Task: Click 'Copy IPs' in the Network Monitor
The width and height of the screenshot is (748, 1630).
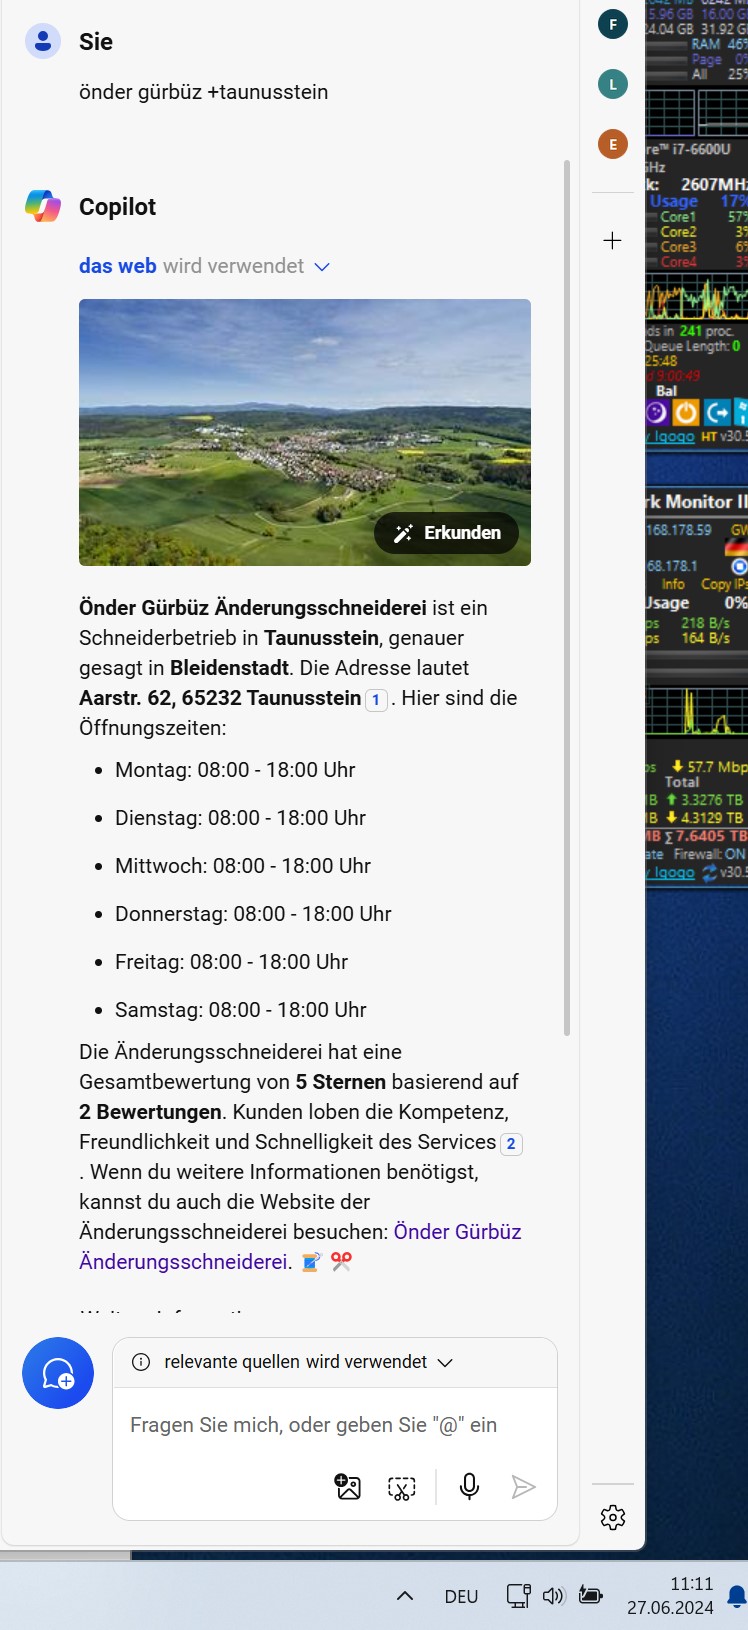Action: tap(724, 584)
